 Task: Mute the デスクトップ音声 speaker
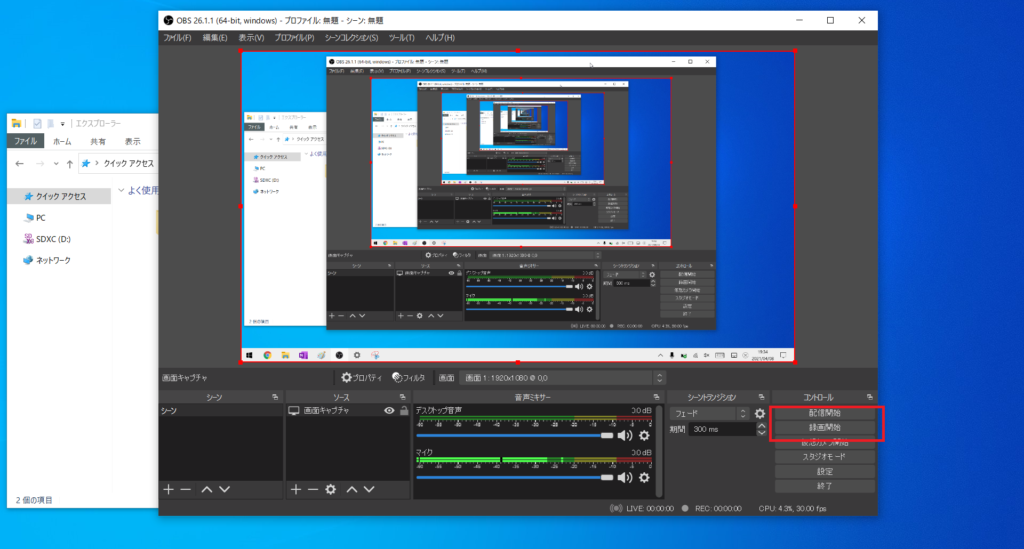click(x=625, y=435)
